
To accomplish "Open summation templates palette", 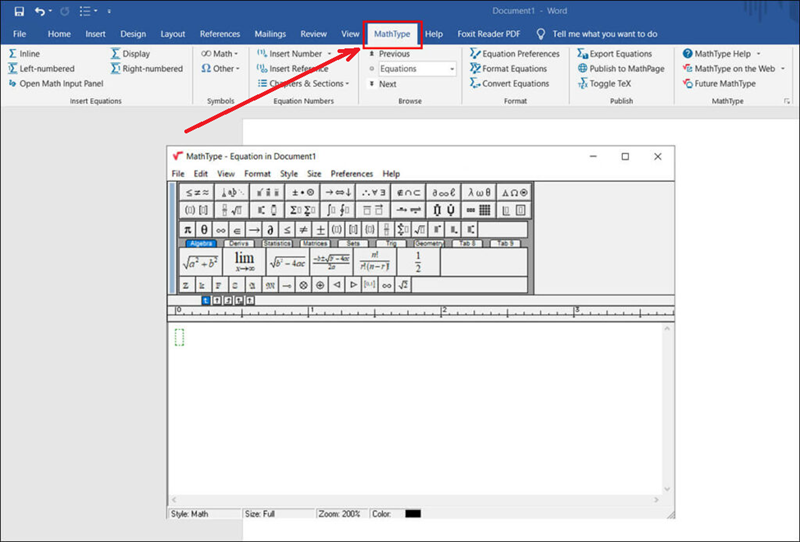I will [303, 210].
